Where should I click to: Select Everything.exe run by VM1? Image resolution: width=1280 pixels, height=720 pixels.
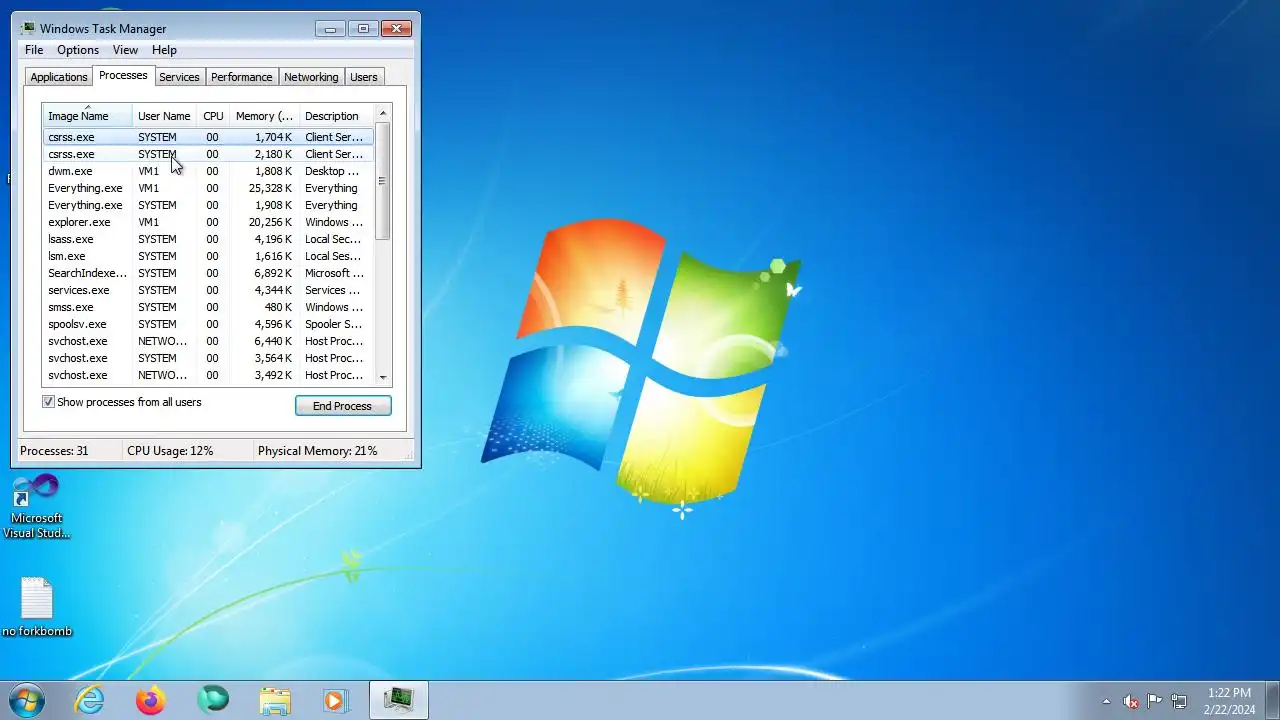[x=208, y=188]
